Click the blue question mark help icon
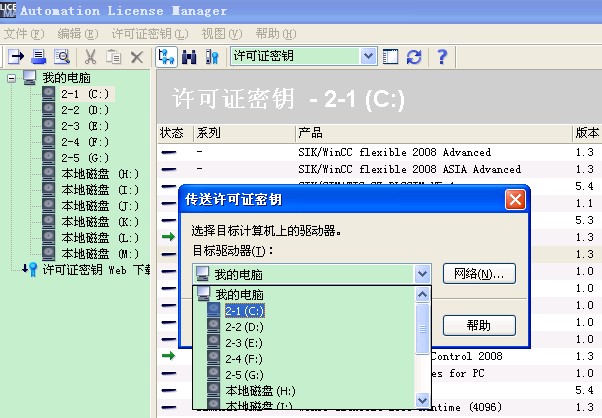This screenshot has width=602, height=418. coord(441,57)
